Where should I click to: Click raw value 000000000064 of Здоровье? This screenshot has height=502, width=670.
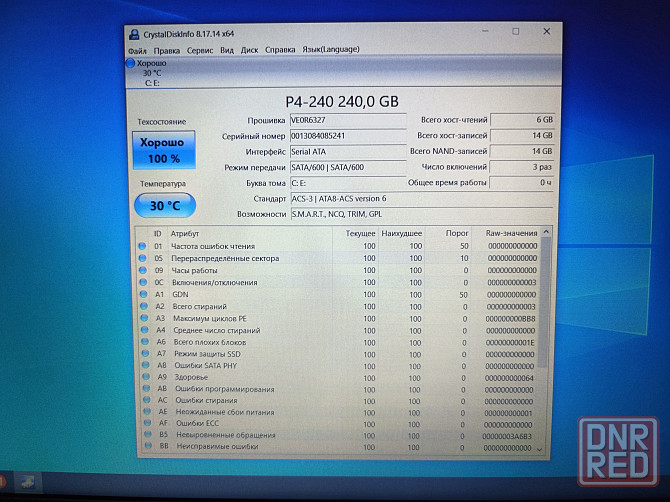(509, 378)
